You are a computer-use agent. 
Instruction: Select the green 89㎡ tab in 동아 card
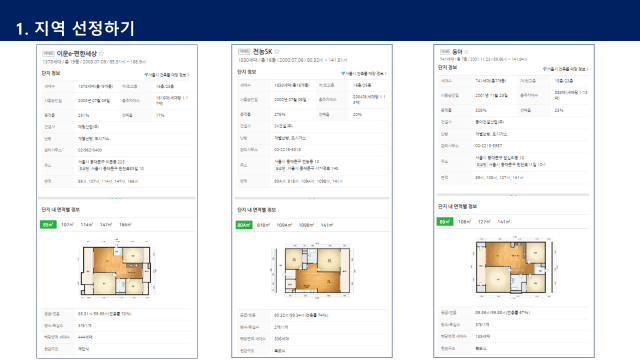[x=445, y=222]
